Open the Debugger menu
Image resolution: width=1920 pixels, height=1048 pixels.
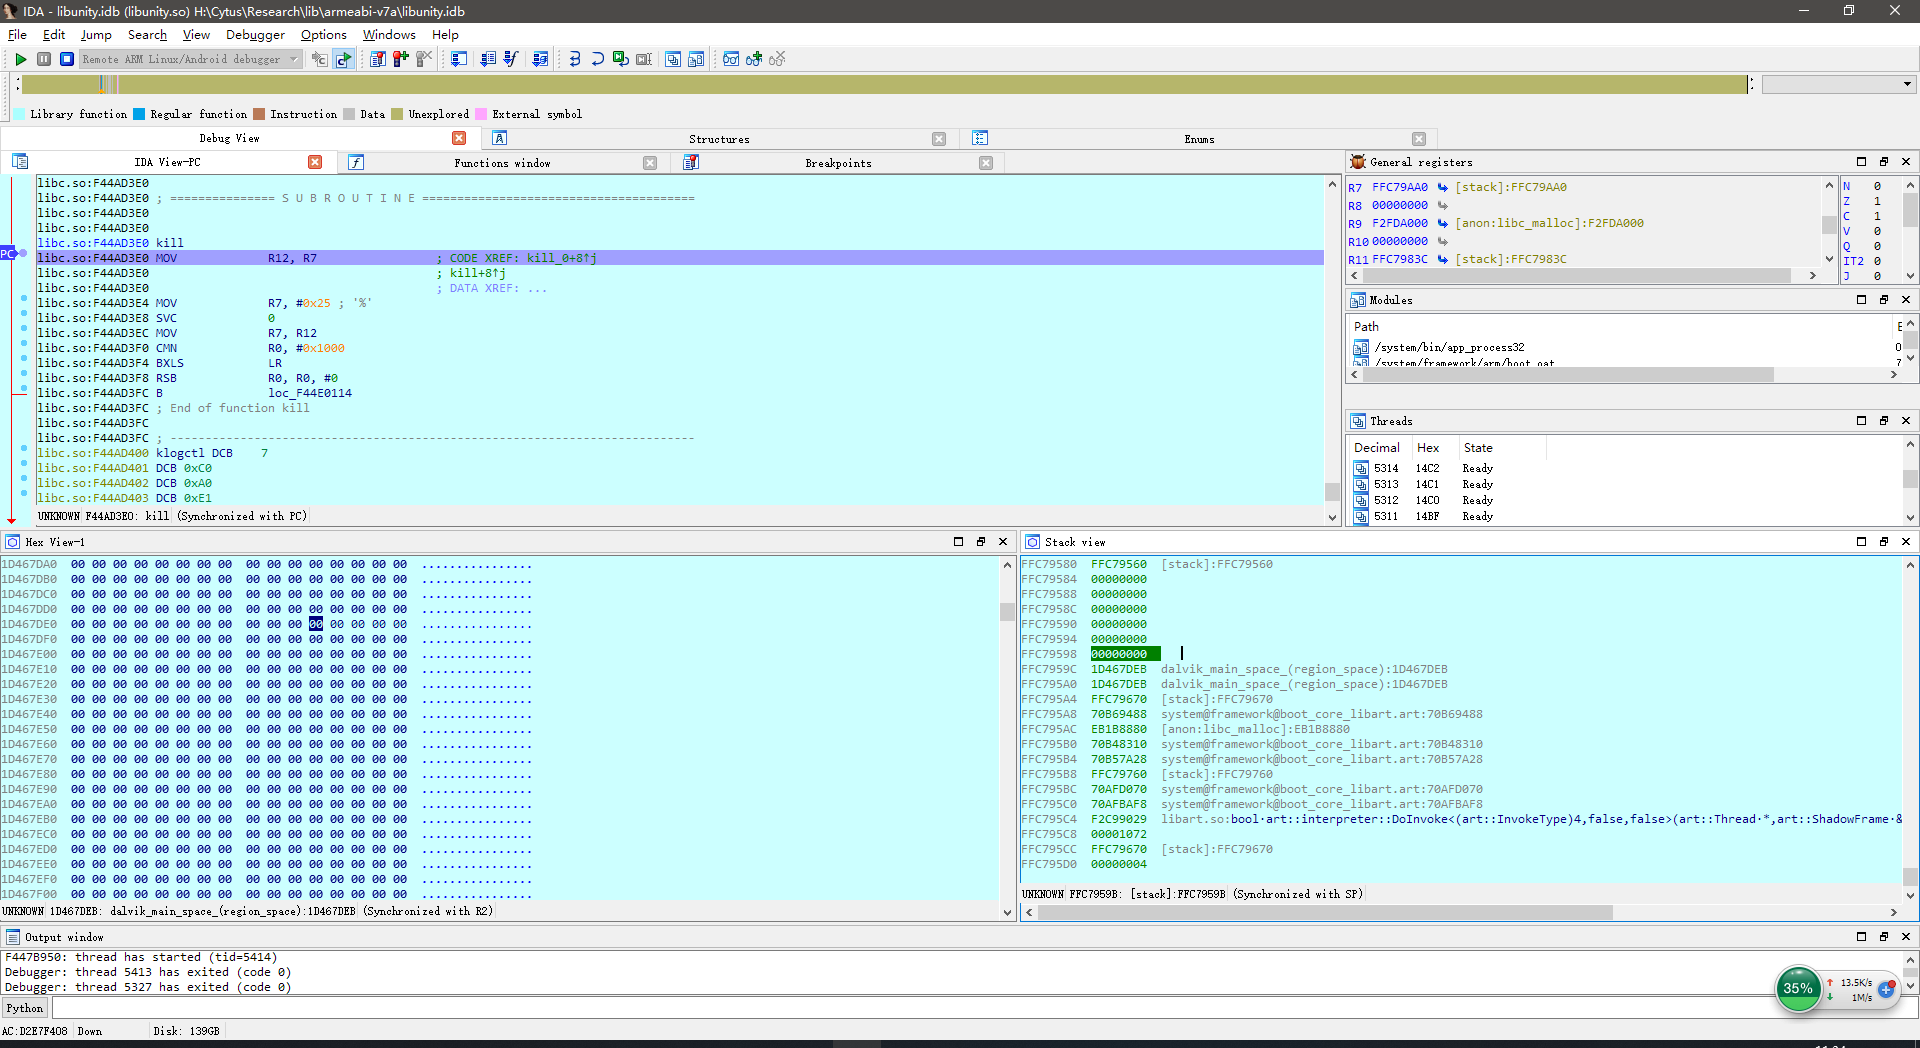[x=255, y=35]
